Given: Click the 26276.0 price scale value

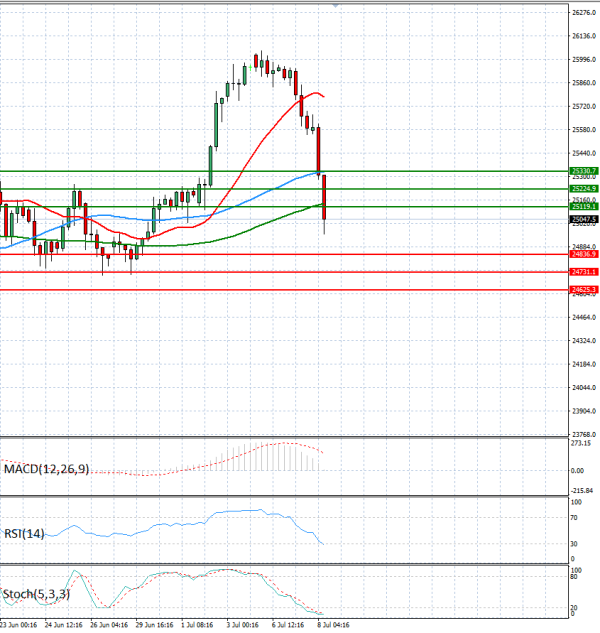Looking at the screenshot, I should click(x=584, y=13).
